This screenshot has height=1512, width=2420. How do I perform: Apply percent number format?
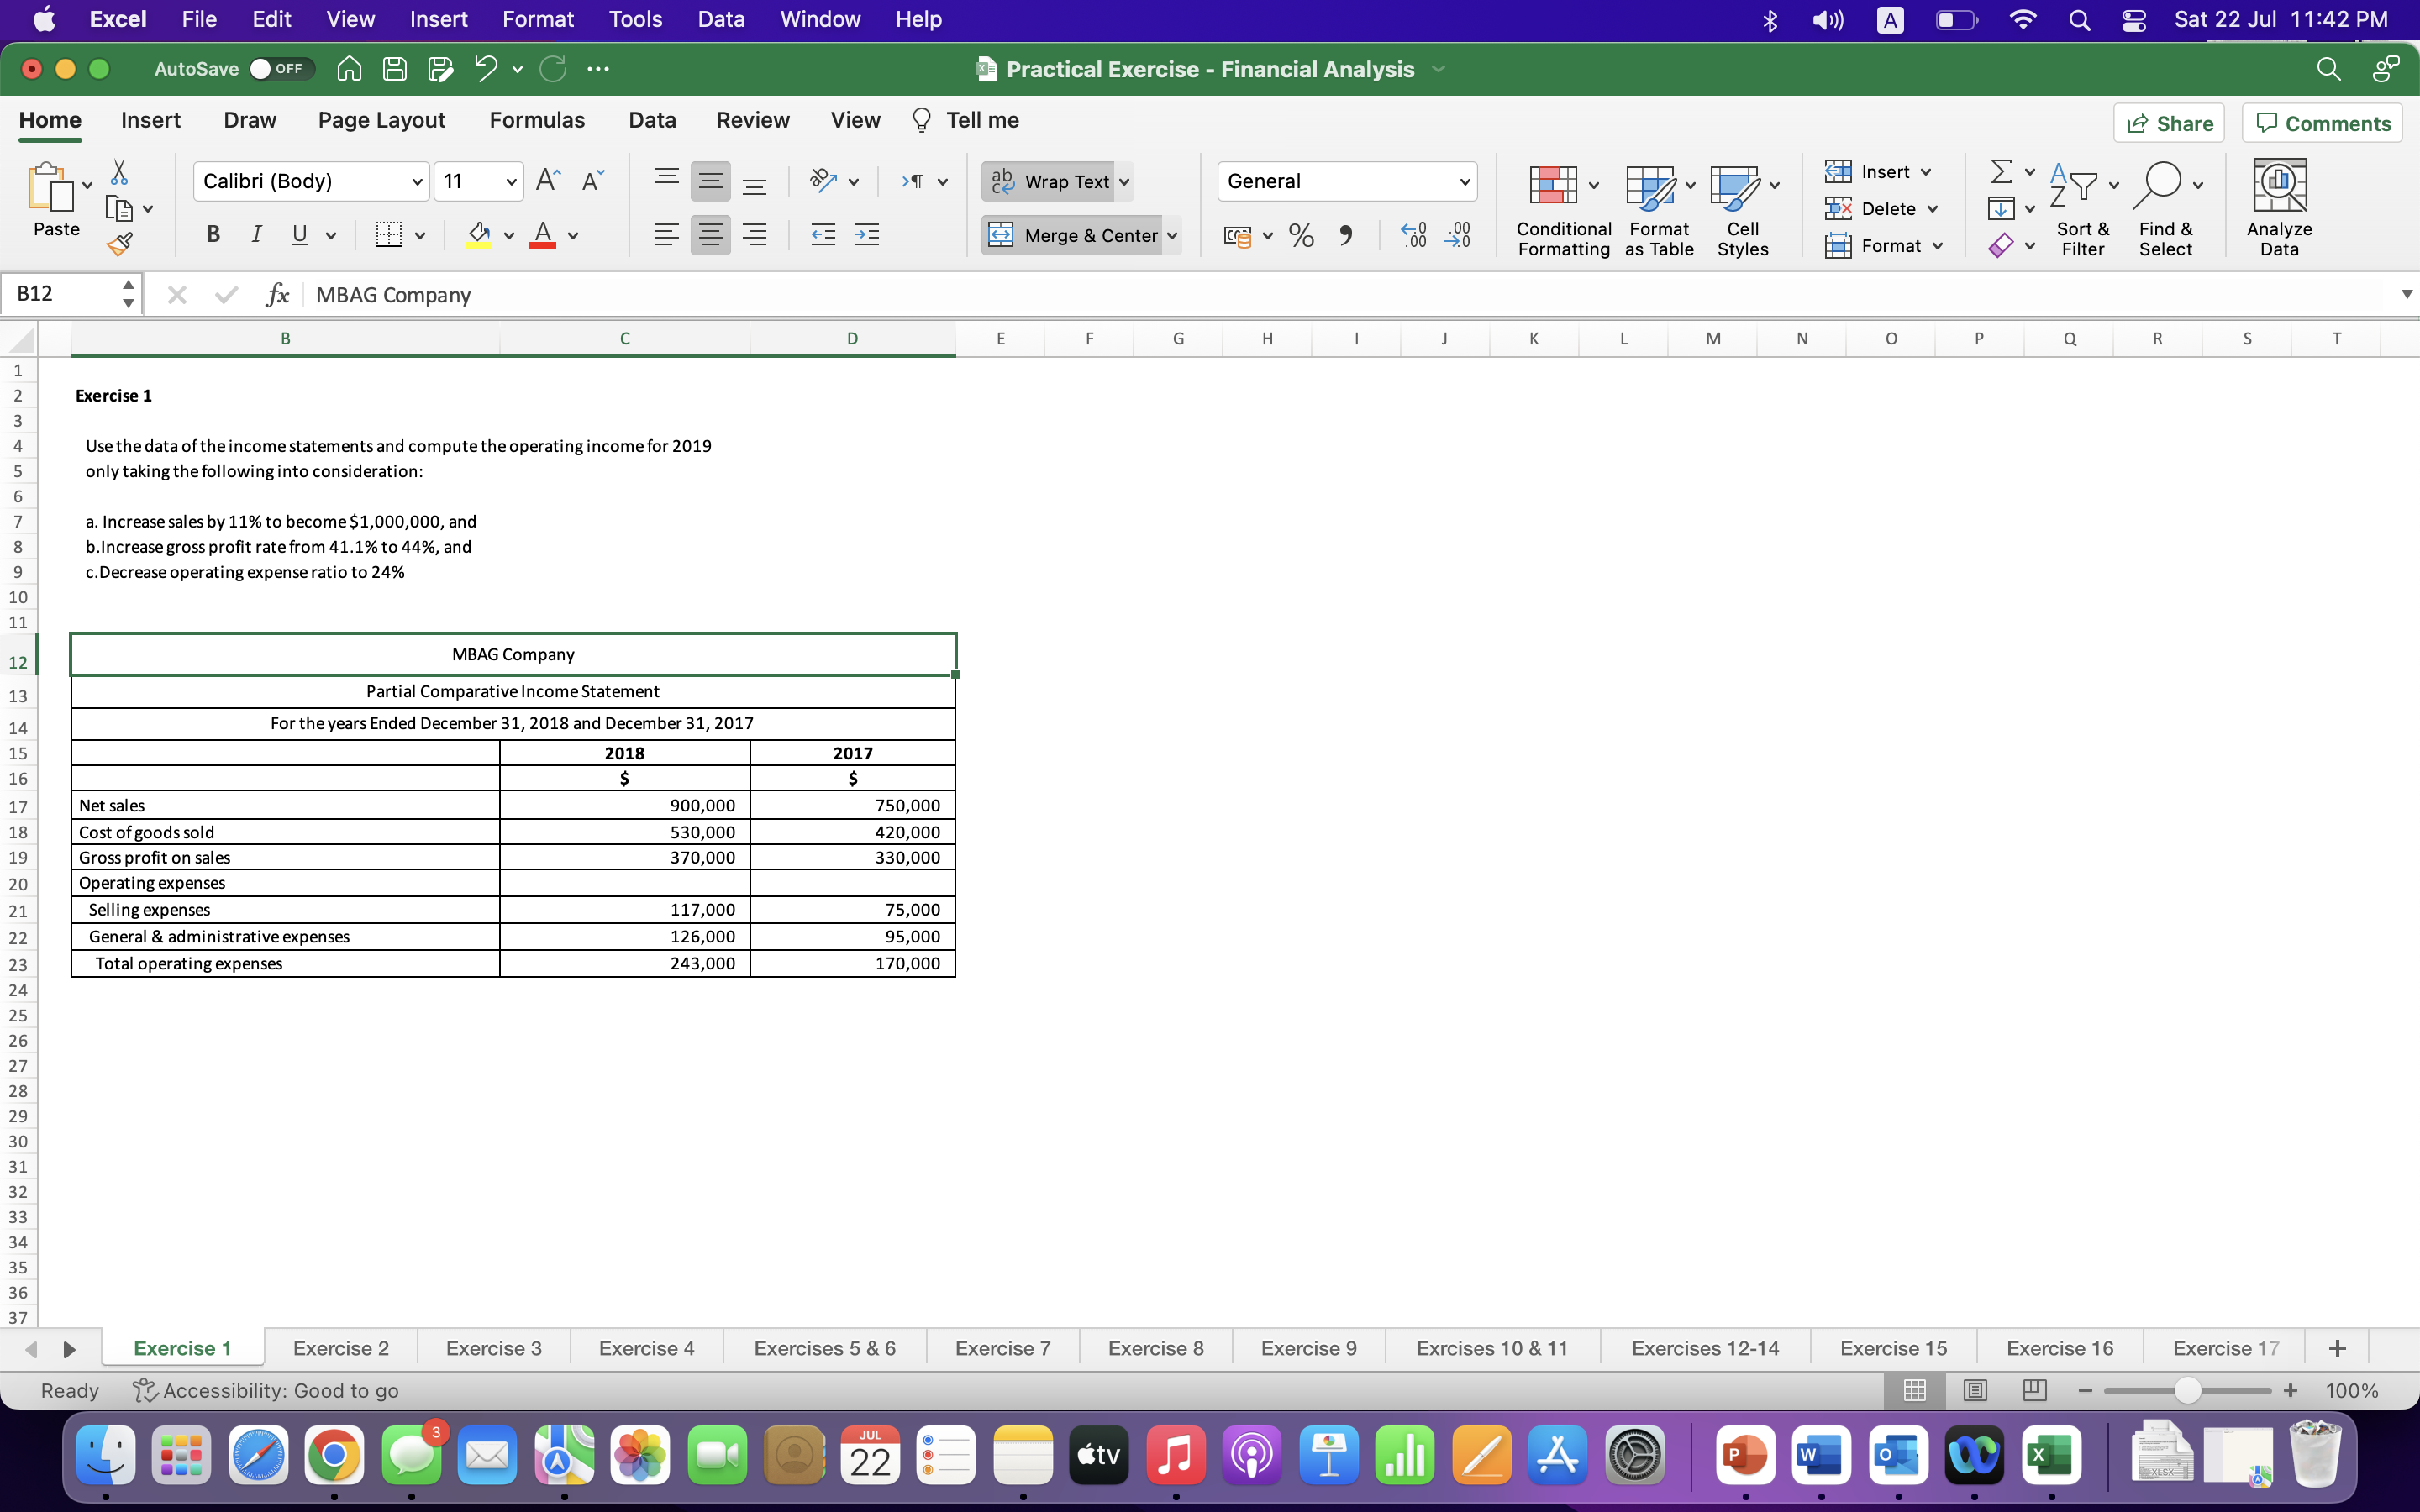(1300, 235)
